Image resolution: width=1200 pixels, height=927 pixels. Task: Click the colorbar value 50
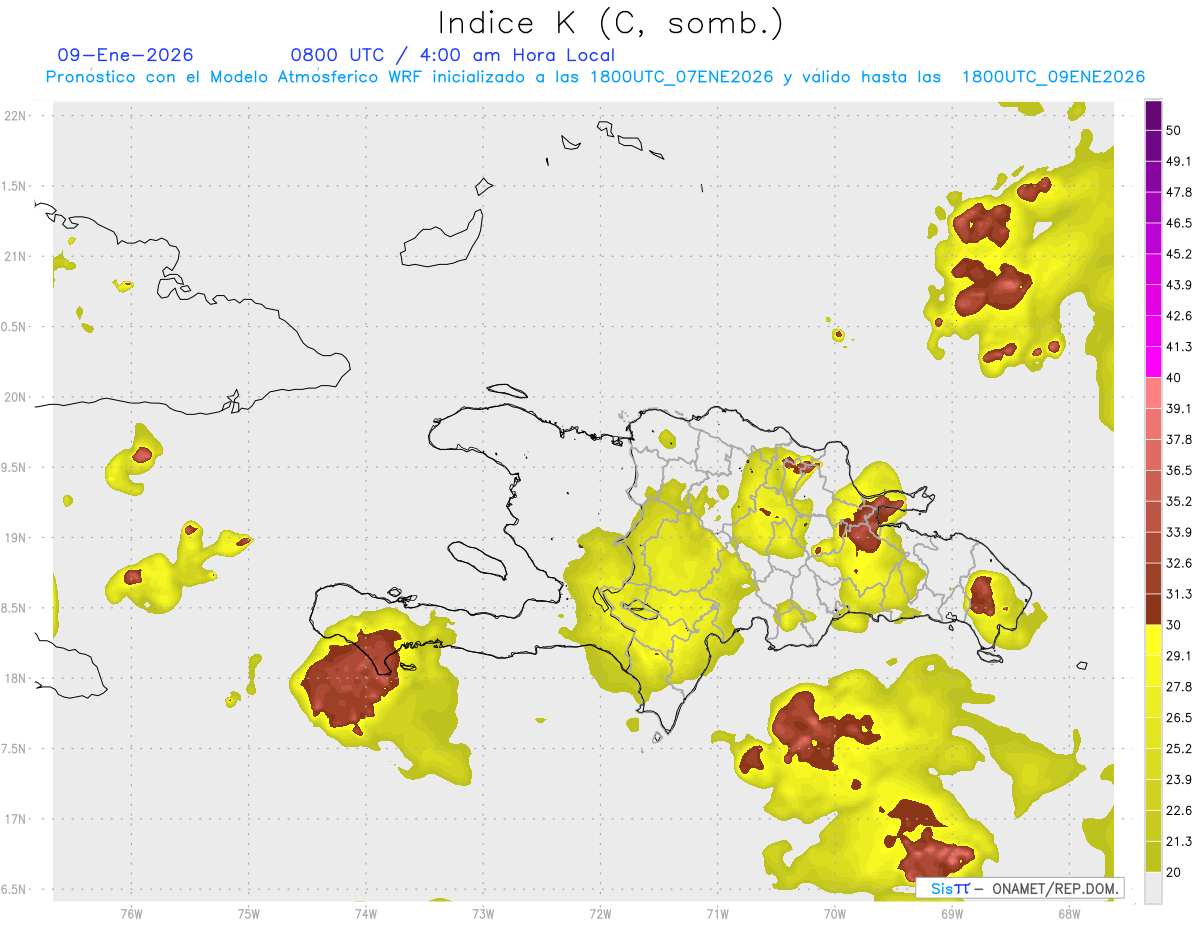tap(1174, 130)
